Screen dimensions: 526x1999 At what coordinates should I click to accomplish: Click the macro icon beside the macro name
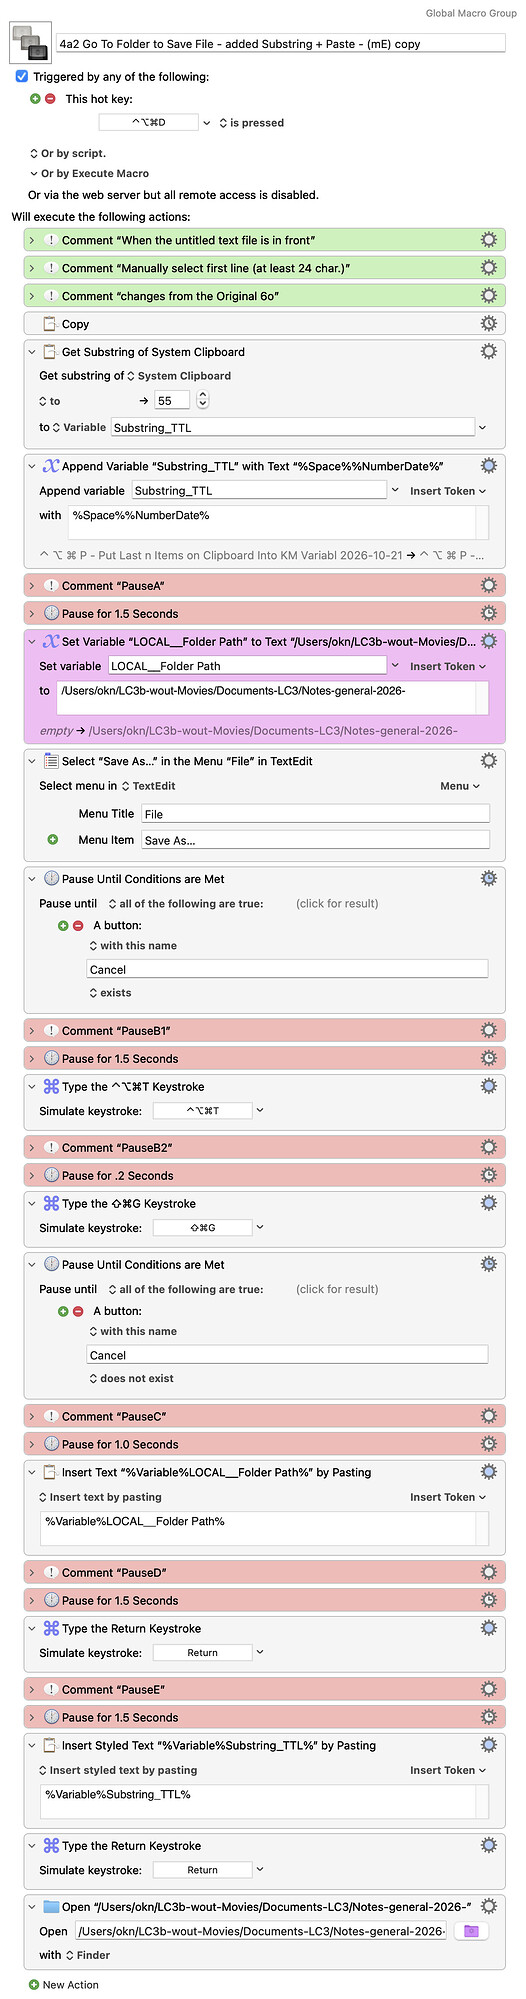(31, 43)
